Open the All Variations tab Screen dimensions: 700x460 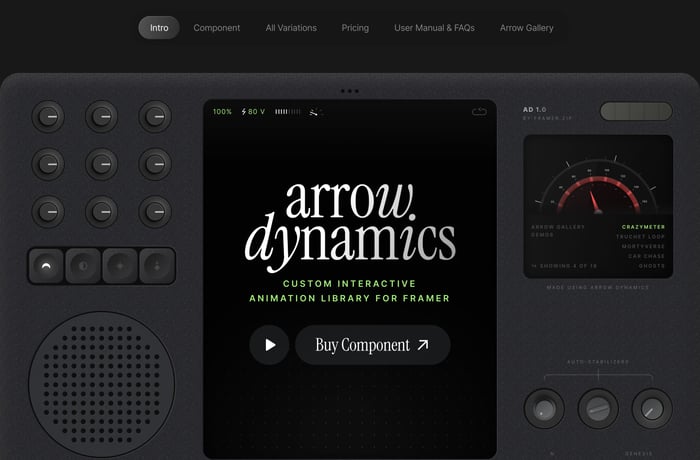pyautogui.click(x=291, y=28)
